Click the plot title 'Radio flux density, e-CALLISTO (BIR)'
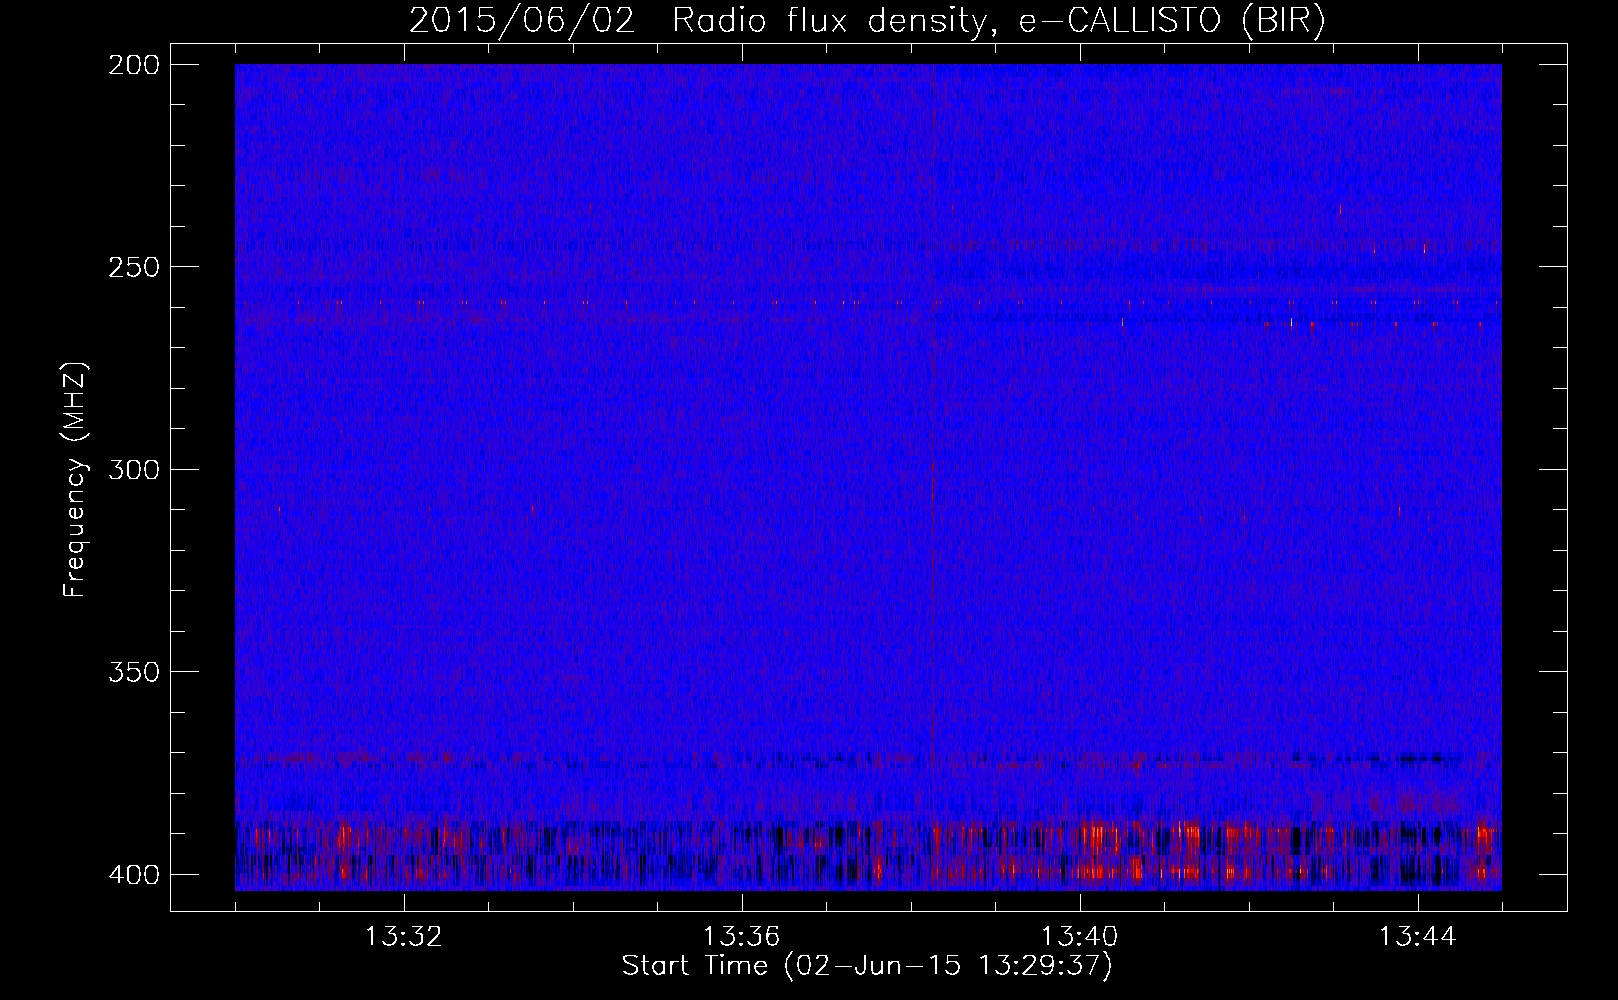This screenshot has width=1618, height=1000. tap(999, 21)
